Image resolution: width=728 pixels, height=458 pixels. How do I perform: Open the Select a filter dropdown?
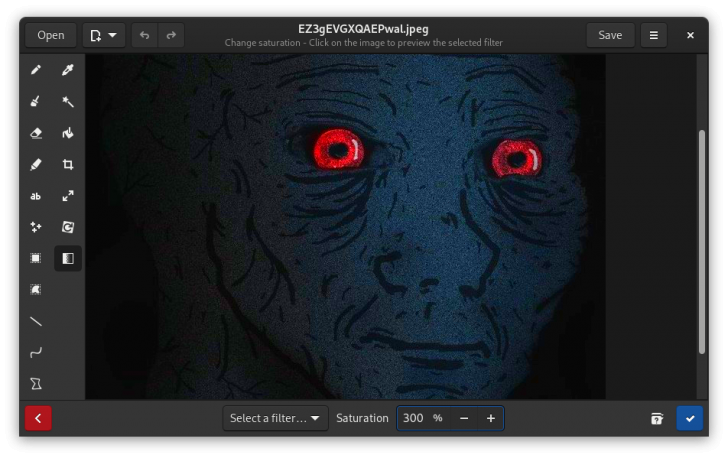275,419
